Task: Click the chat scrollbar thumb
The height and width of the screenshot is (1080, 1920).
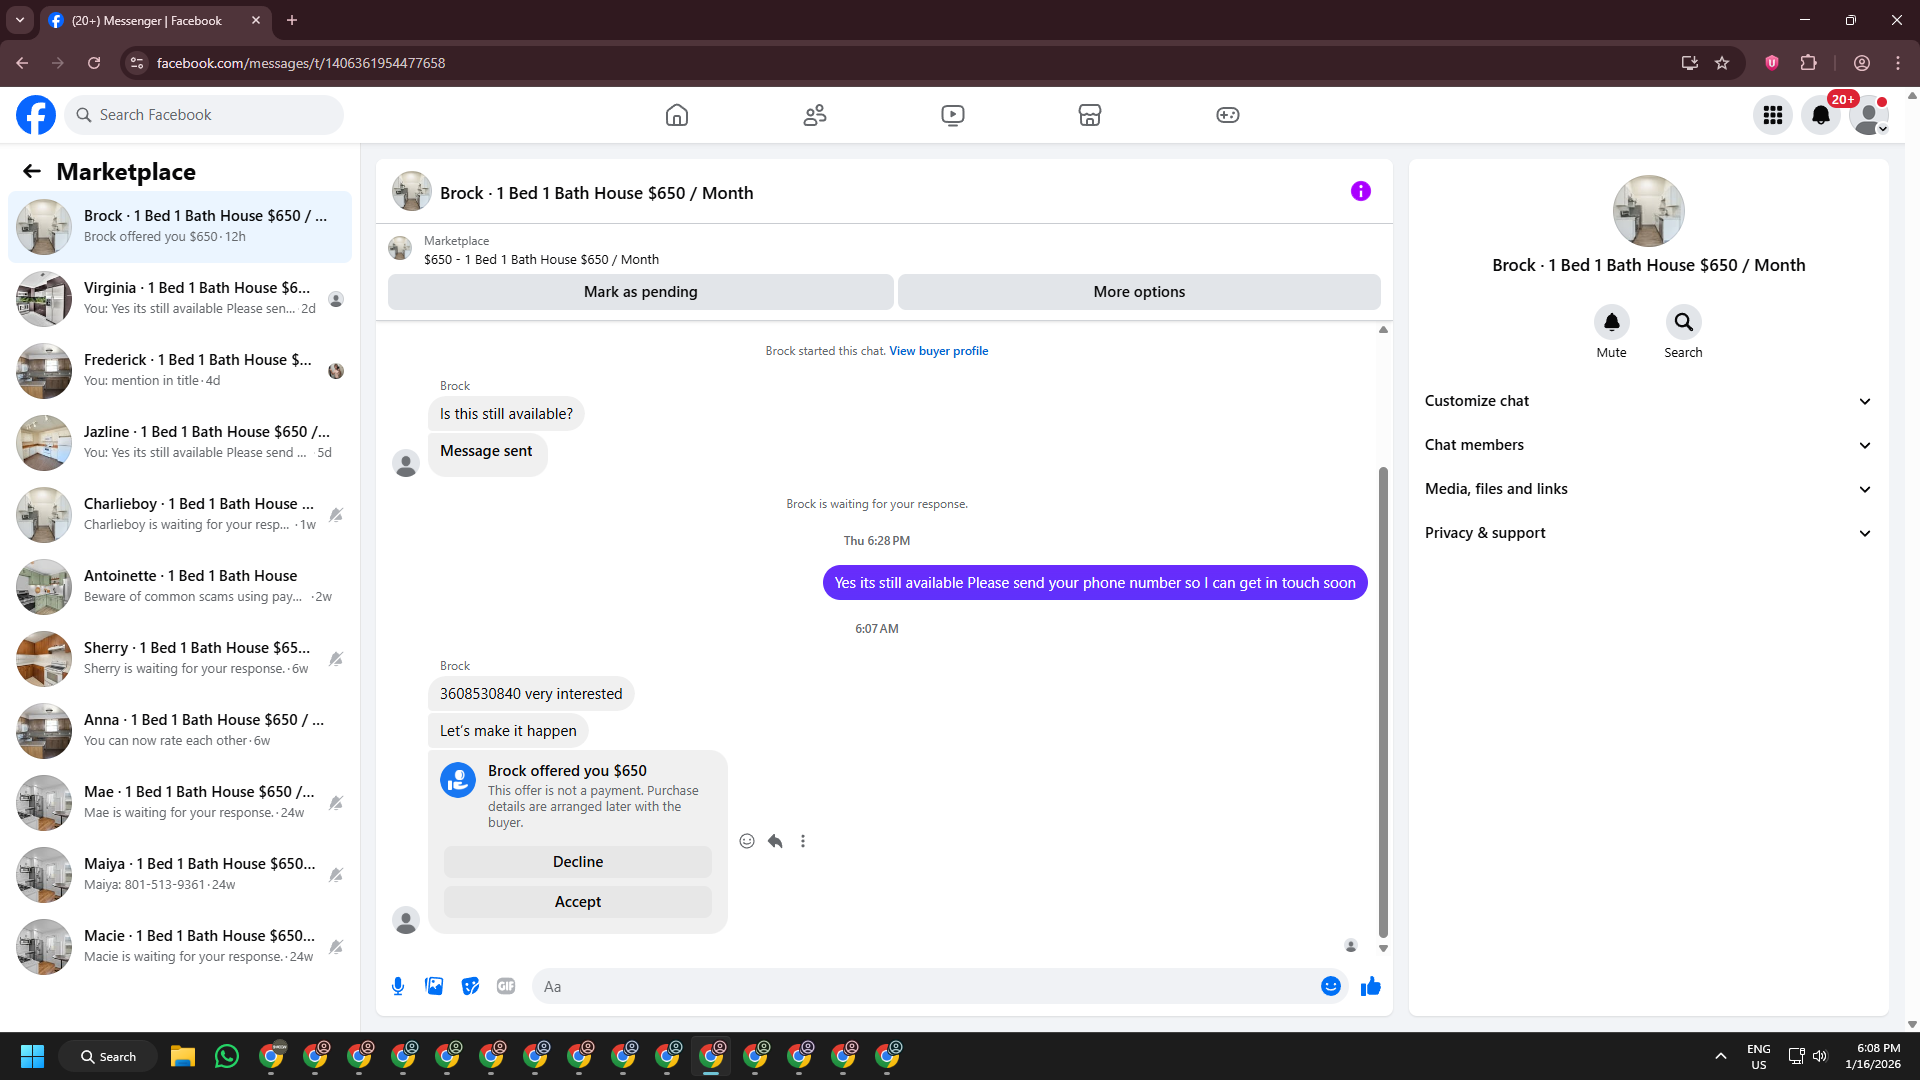Action: tap(1383, 700)
